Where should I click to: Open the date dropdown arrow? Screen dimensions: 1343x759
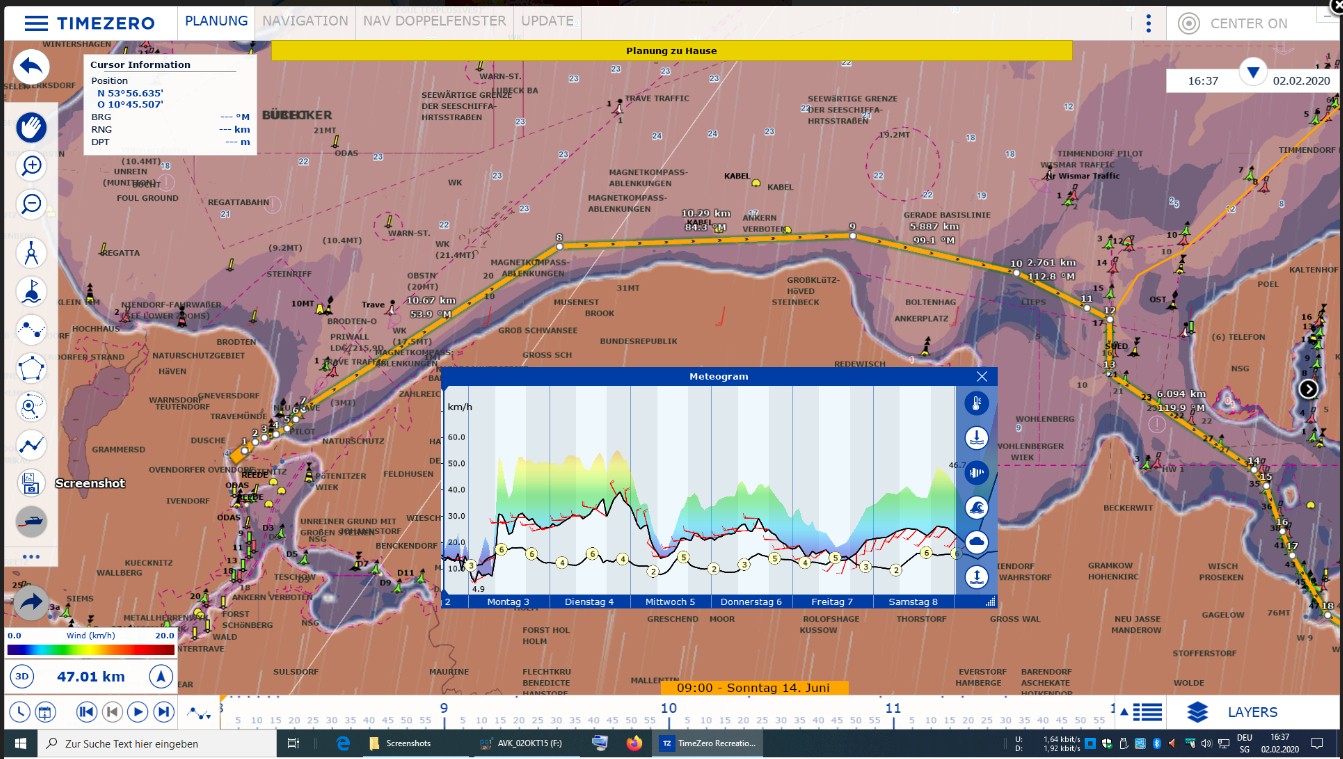click(x=1252, y=72)
